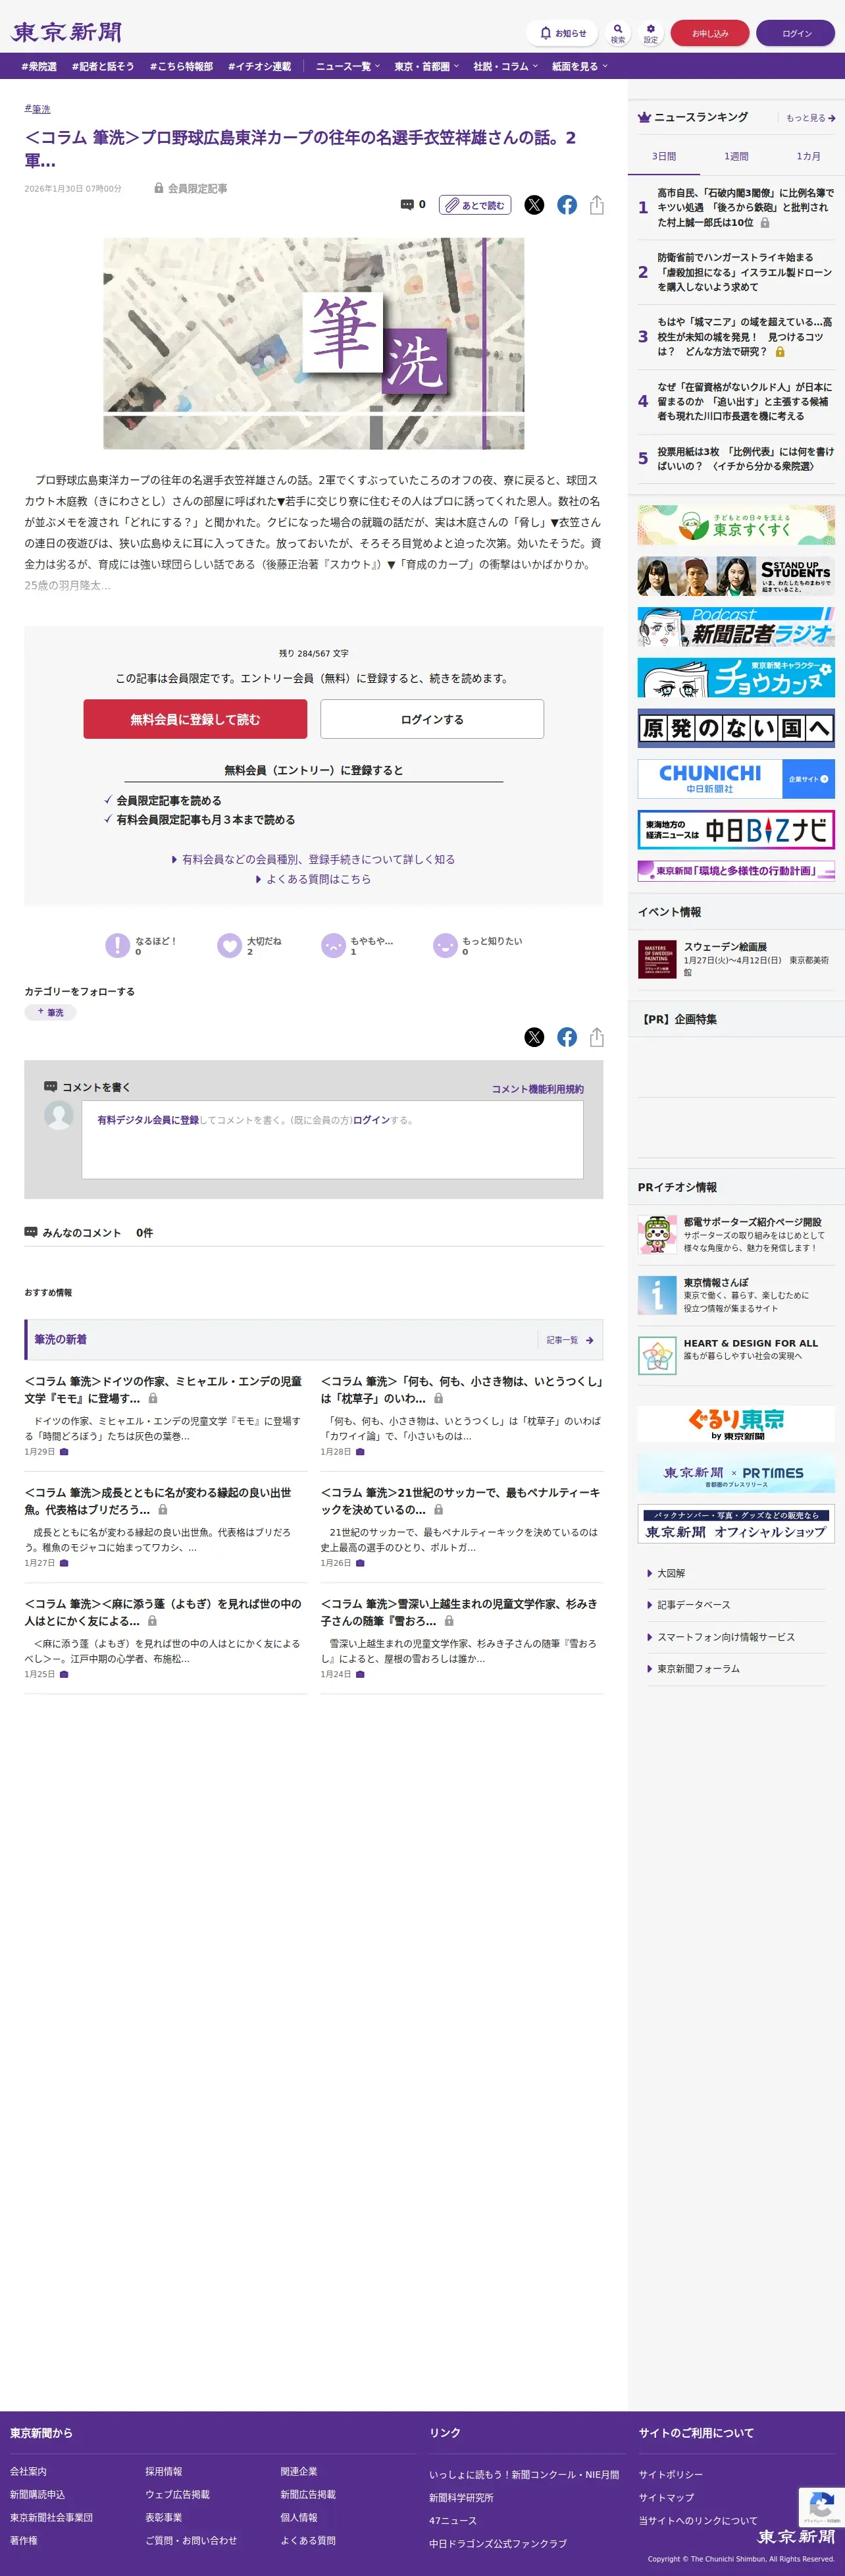Switch ranking to the 3日間 tab
The height and width of the screenshot is (2576, 845).
point(664,157)
